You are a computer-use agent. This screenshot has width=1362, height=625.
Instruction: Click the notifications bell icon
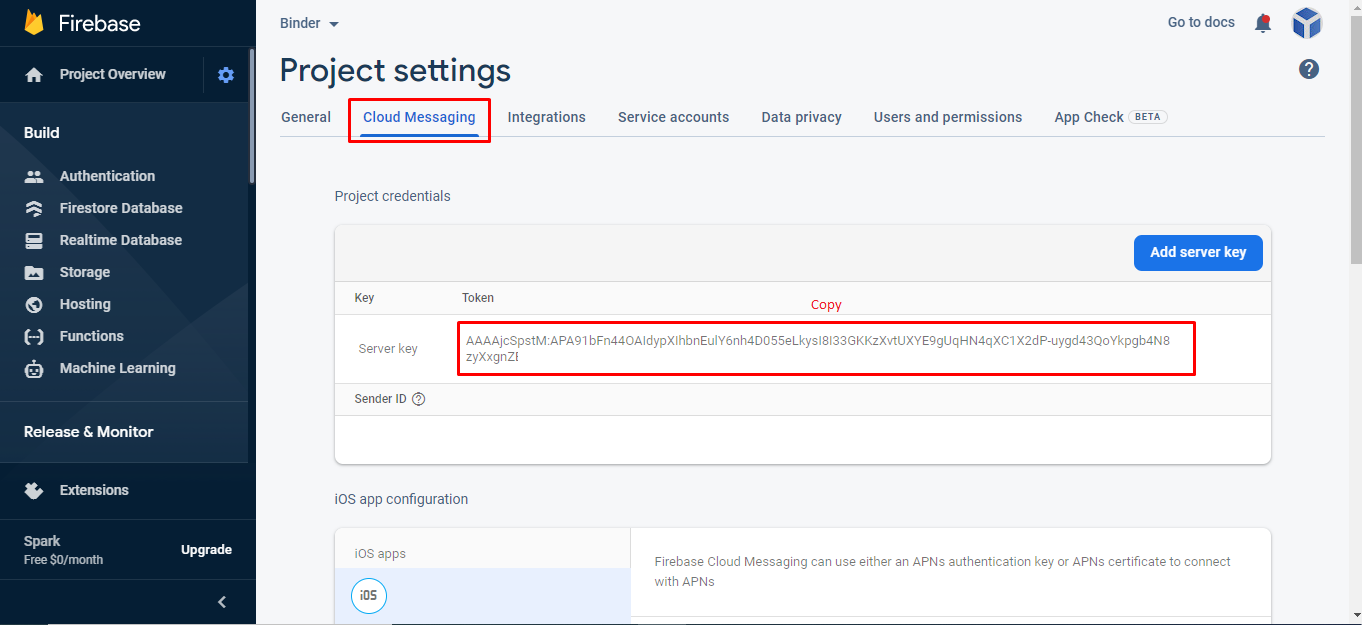[x=1263, y=23]
